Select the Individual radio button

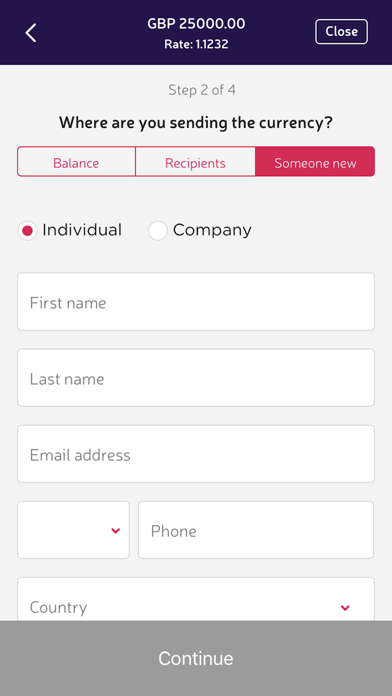[x=28, y=230]
